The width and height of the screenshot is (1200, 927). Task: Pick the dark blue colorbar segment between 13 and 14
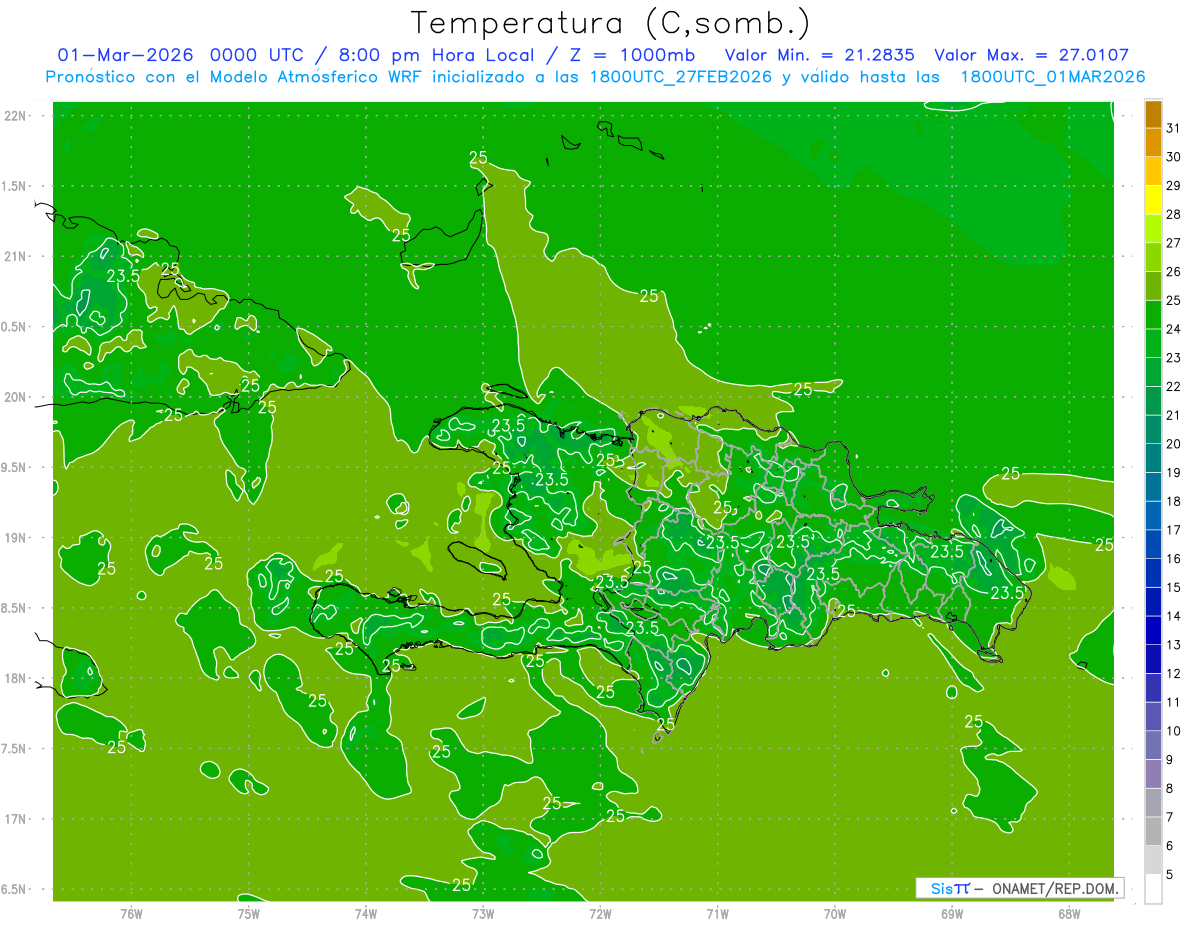click(1154, 631)
